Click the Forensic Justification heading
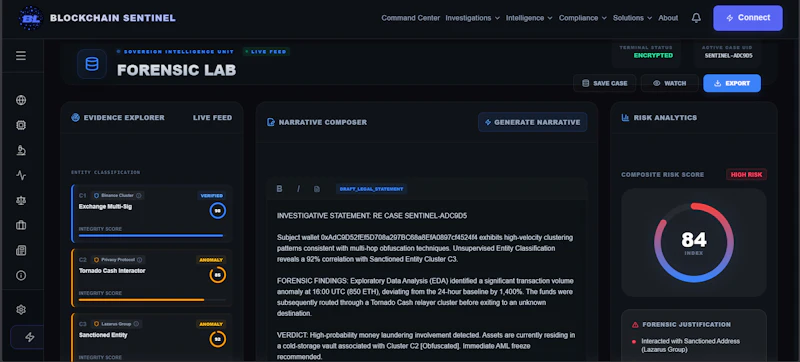The height and width of the screenshot is (362, 800). (x=686, y=324)
